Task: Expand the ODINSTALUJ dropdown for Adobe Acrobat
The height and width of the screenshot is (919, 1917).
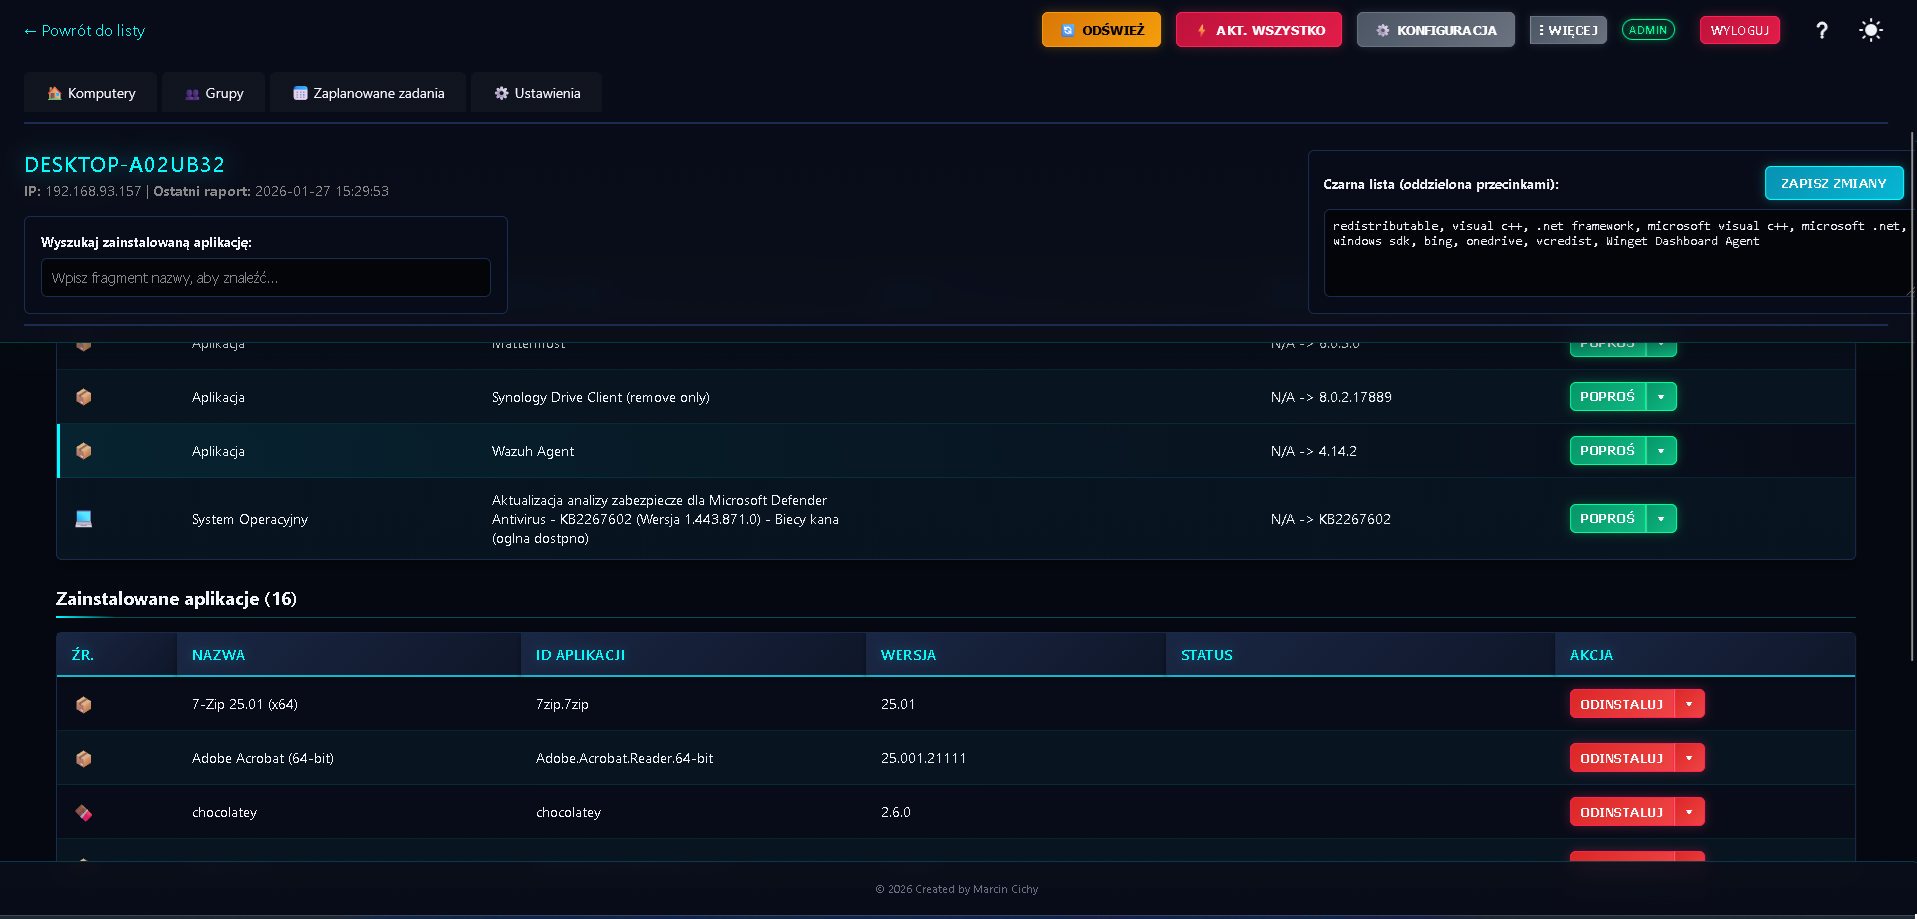Action: [x=1689, y=758]
